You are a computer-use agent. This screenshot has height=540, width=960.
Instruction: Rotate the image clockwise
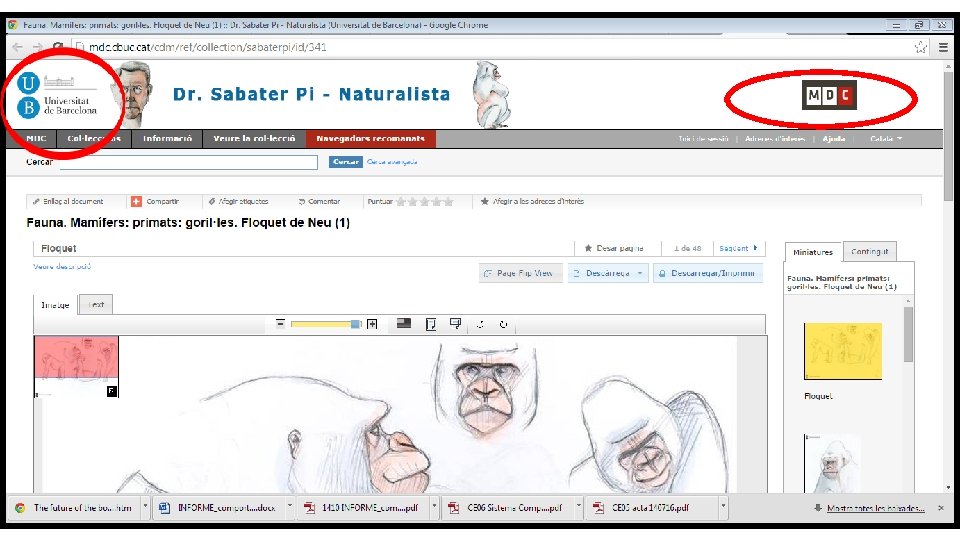pyautogui.click(x=503, y=324)
